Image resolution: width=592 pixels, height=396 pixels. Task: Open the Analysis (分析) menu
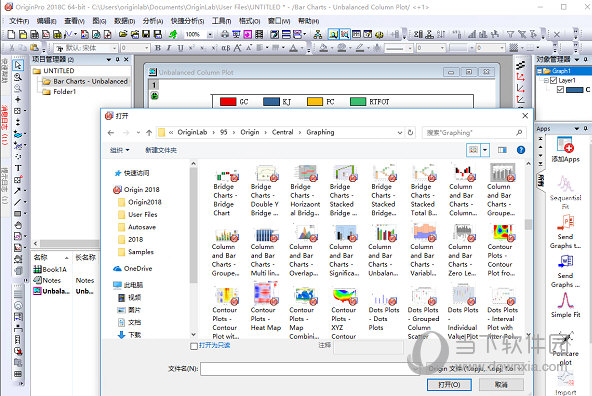coord(153,21)
